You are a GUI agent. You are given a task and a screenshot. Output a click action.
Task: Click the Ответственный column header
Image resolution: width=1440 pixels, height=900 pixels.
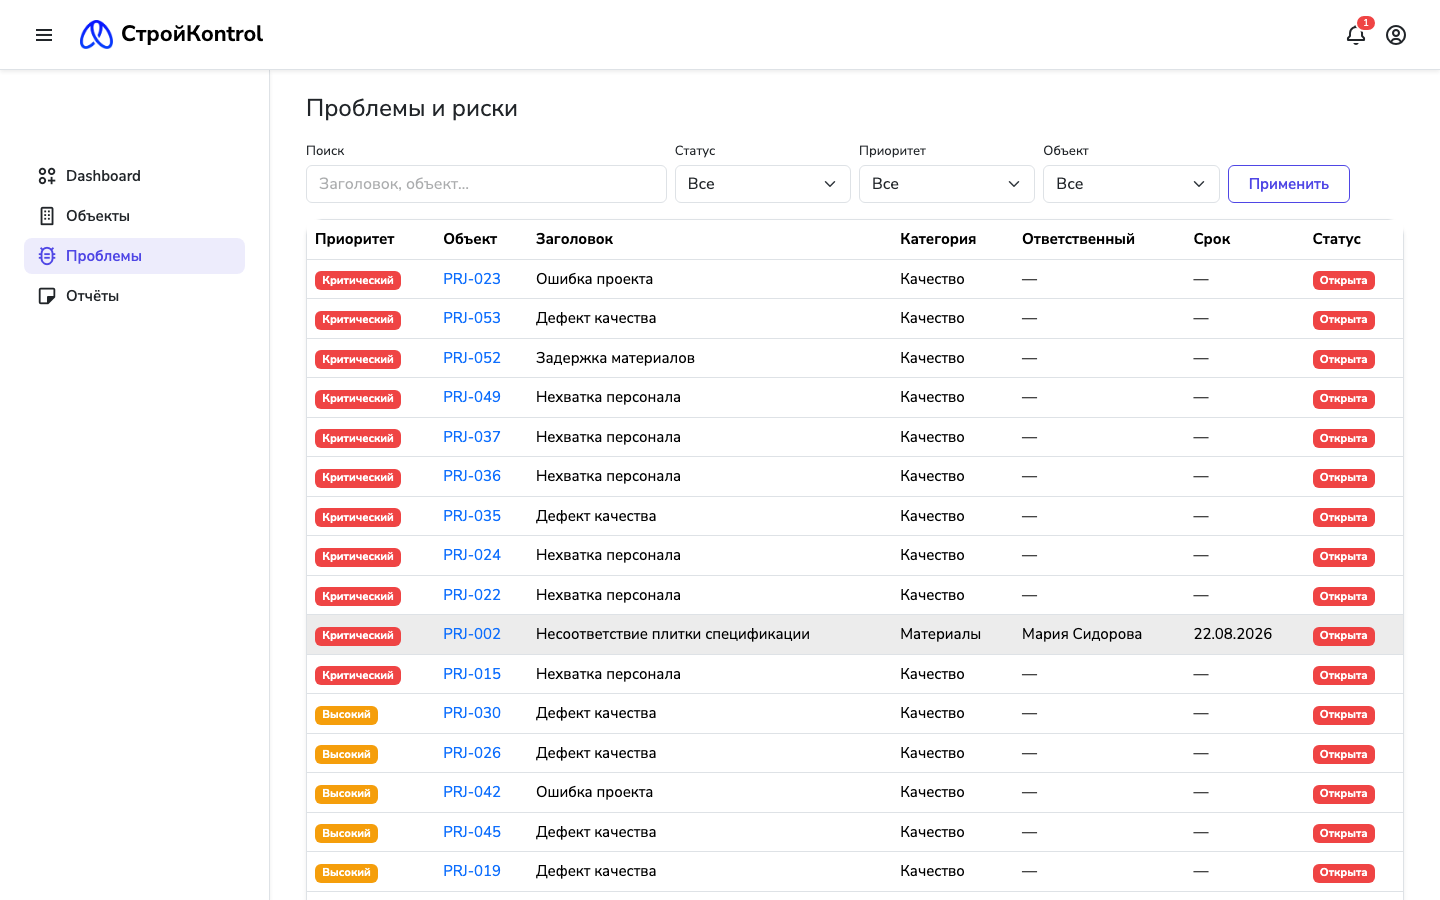[x=1078, y=239]
